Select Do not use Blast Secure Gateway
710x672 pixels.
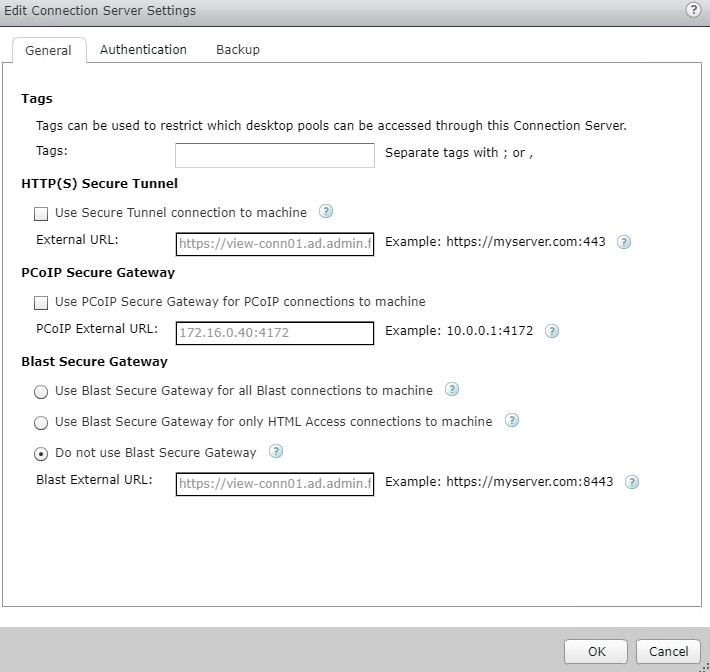coord(41,453)
